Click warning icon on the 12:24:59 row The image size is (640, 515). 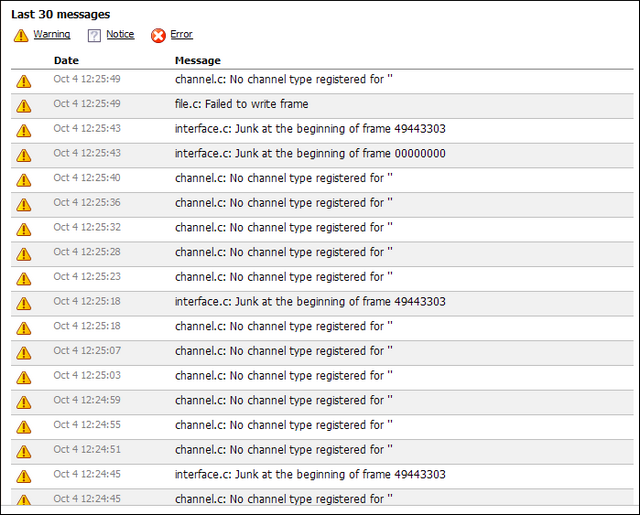(24, 402)
